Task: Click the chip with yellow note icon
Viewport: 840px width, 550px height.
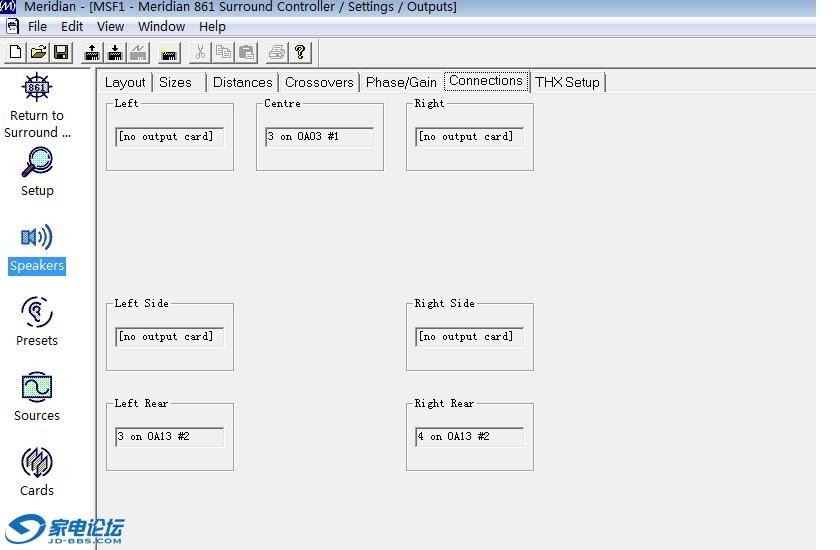Action: click(x=168, y=52)
